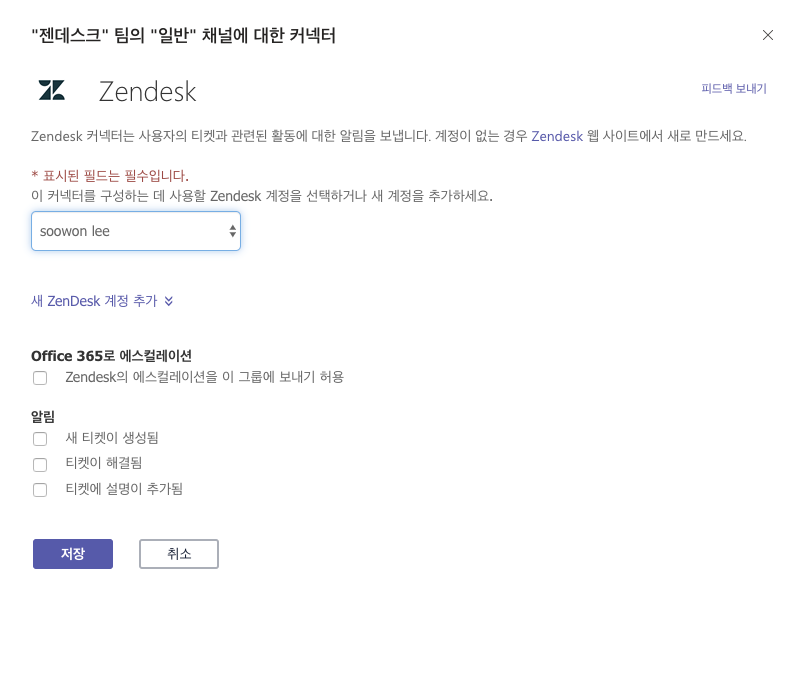
Task: Click the Zendesk title text
Action: coord(147,91)
